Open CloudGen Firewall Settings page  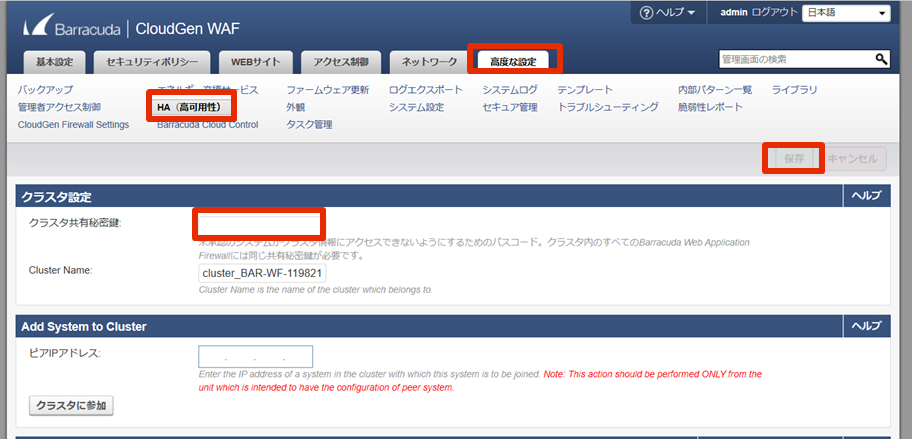(x=73, y=124)
